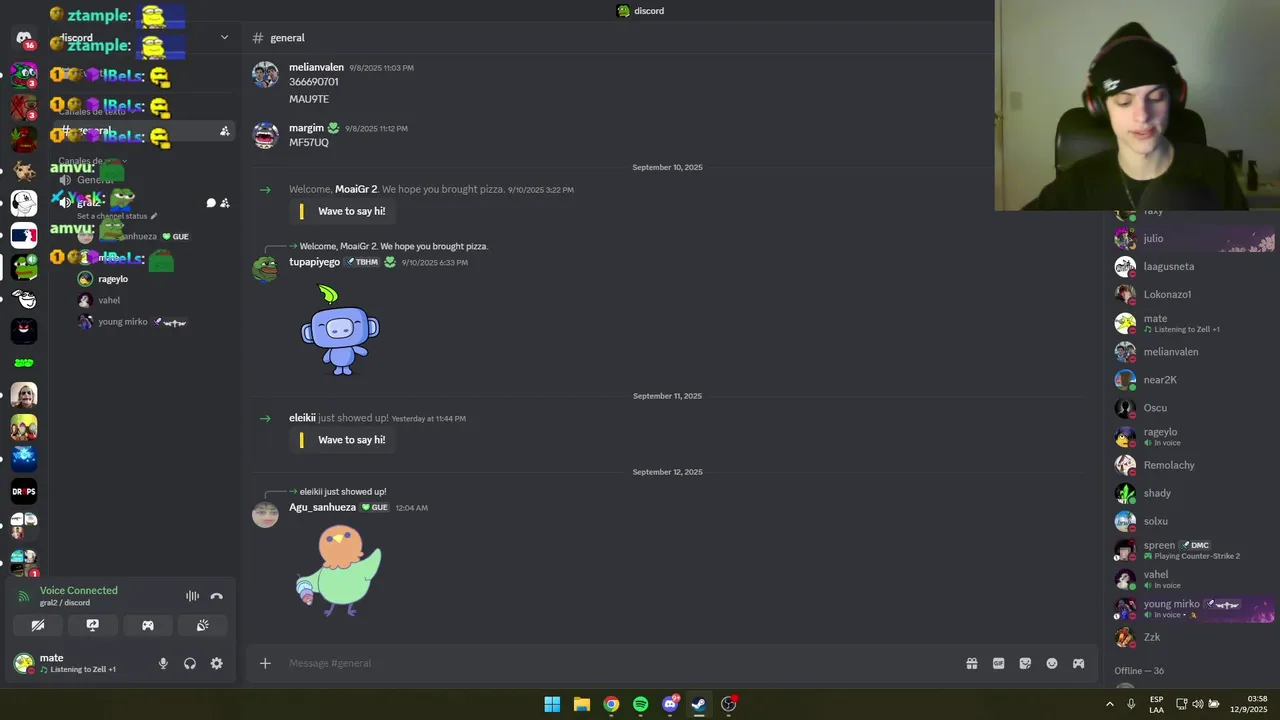This screenshot has width=1280, height=720.
Task: Open margim's profile from message
Action: (306, 128)
